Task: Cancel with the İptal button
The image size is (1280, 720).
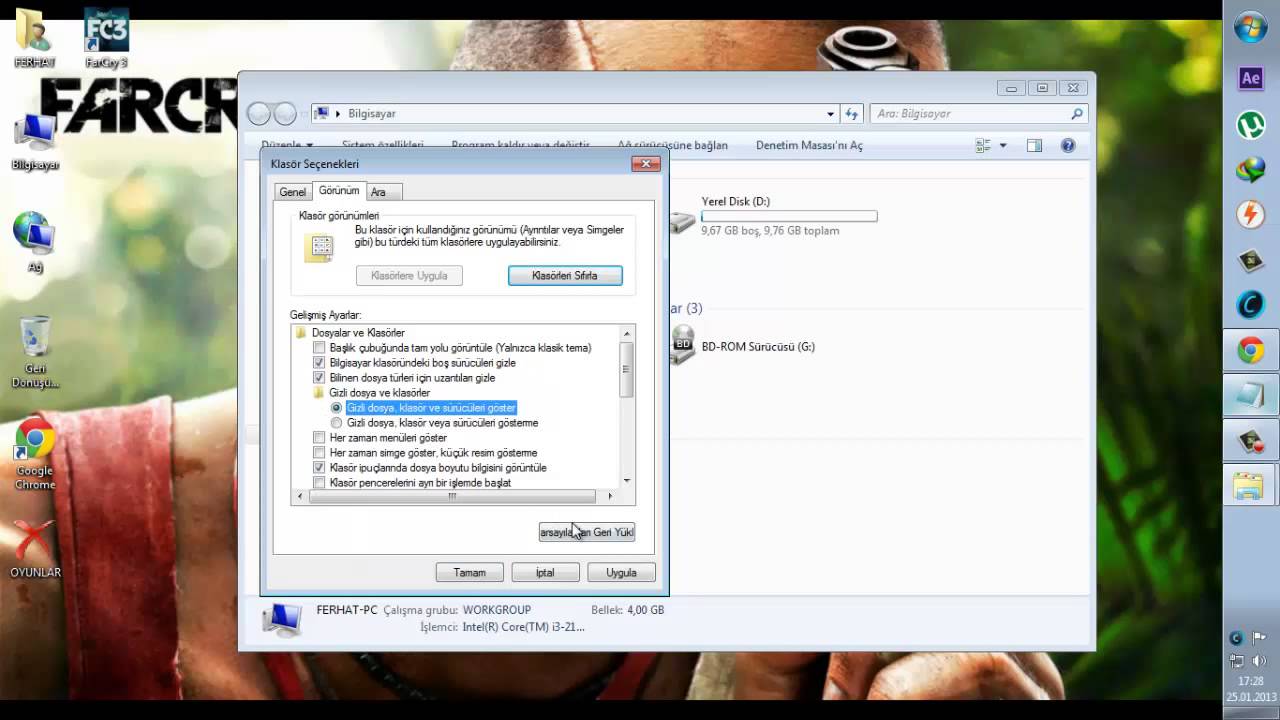Action: point(545,572)
